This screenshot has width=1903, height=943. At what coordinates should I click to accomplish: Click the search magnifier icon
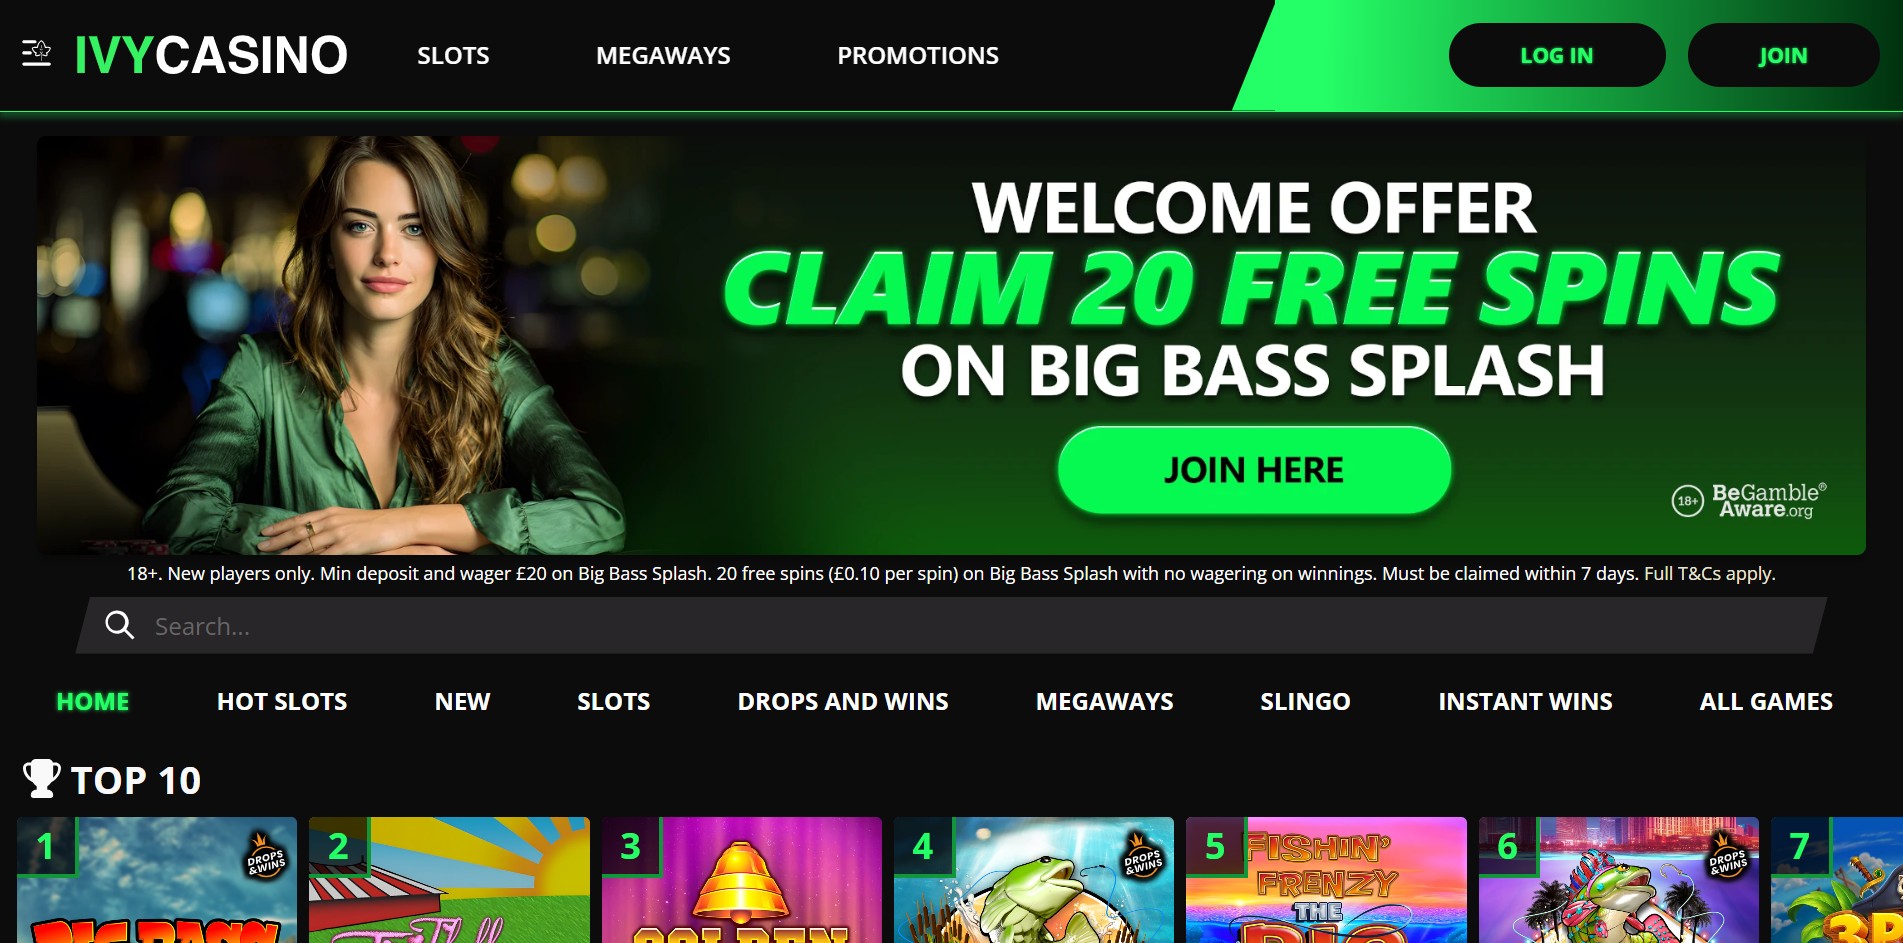point(120,625)
